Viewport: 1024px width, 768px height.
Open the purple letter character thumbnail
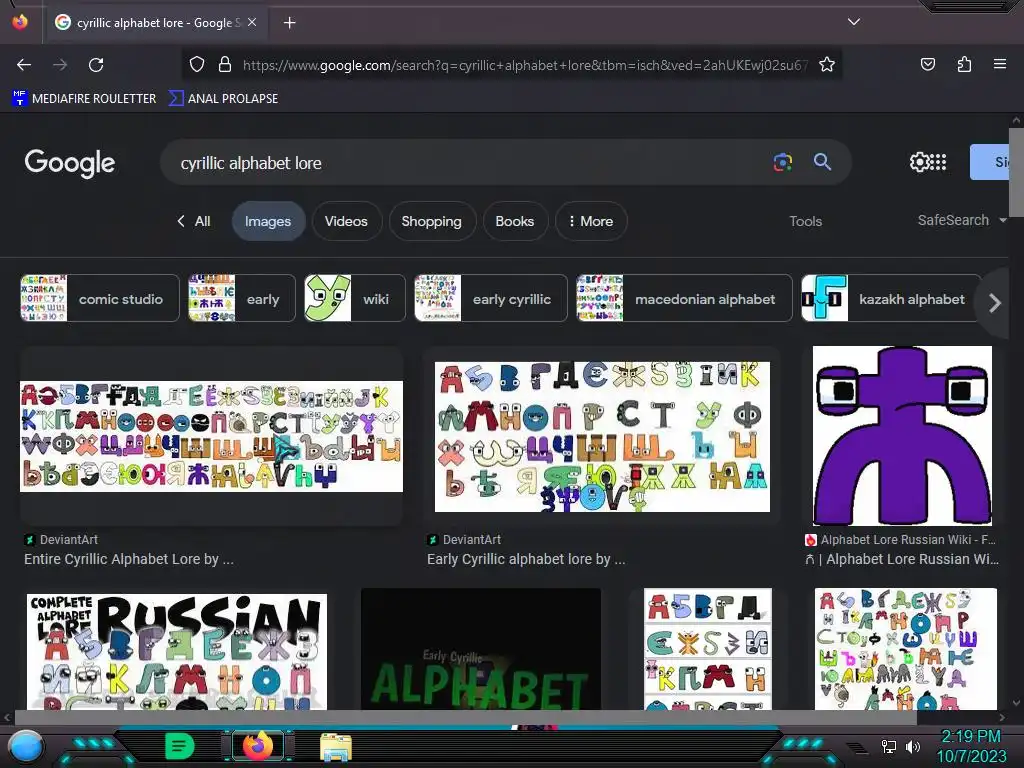coord(902,436)
